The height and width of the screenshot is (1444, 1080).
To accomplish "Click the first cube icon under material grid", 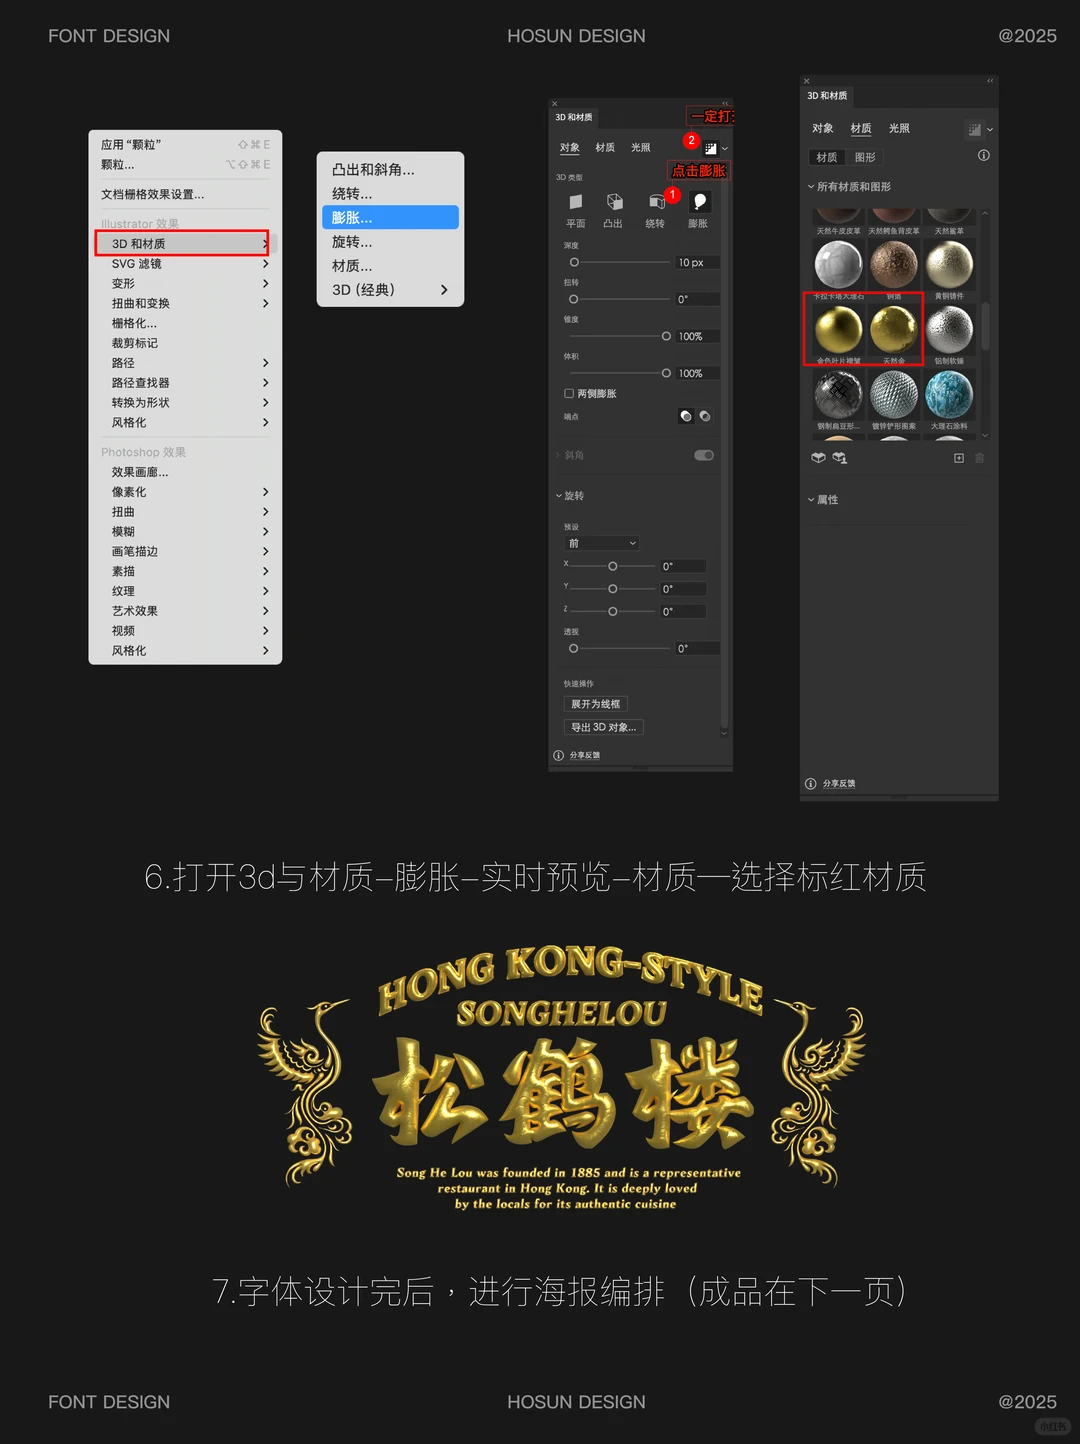I will [x=818, y=458].
